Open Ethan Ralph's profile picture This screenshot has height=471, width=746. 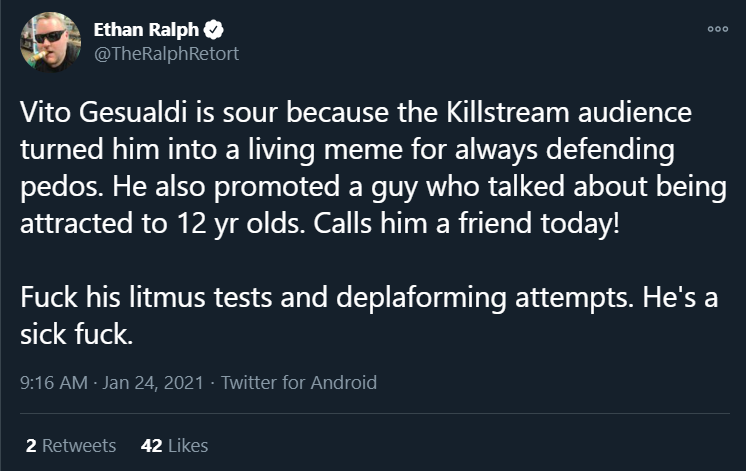point(50,42)
